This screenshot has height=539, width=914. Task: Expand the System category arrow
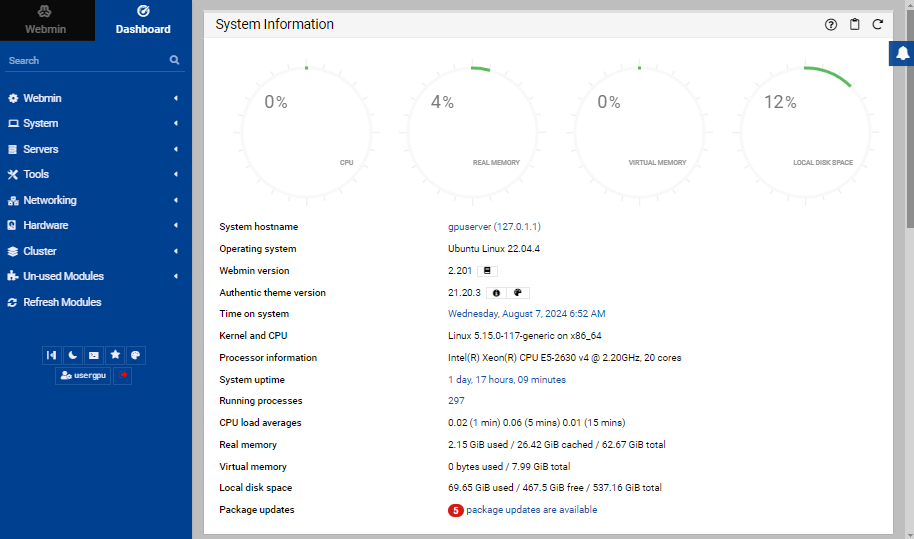(x=175, y=124)
